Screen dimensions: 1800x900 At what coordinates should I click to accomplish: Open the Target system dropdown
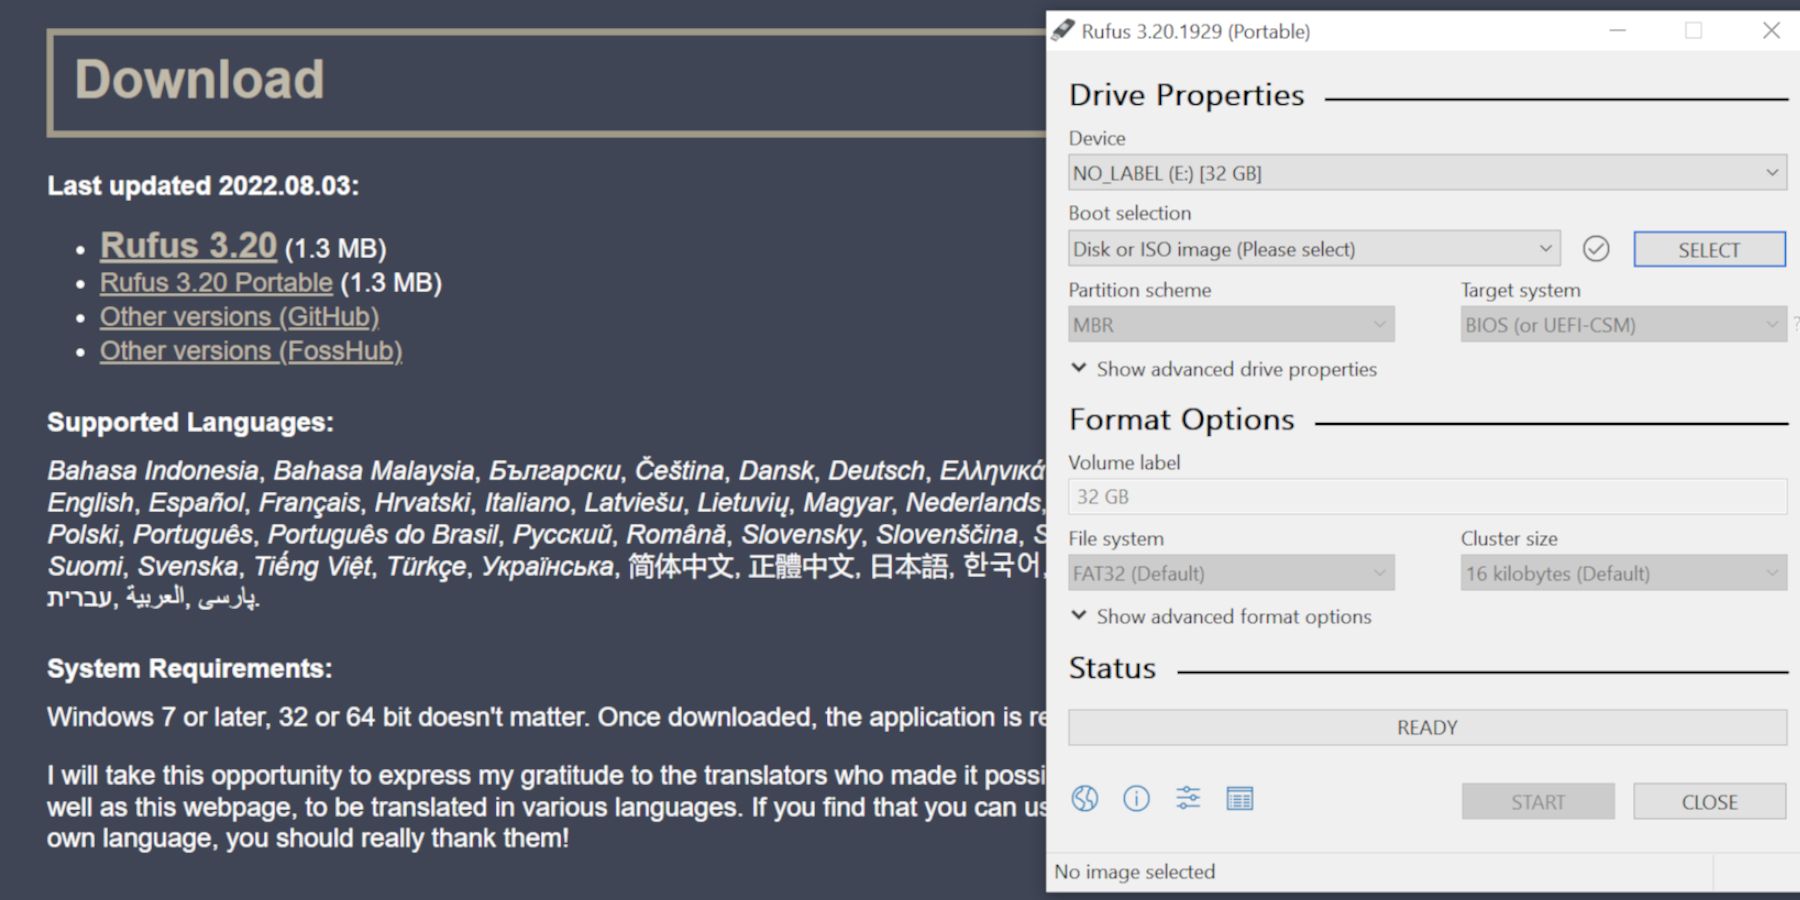coord(1623,325)
